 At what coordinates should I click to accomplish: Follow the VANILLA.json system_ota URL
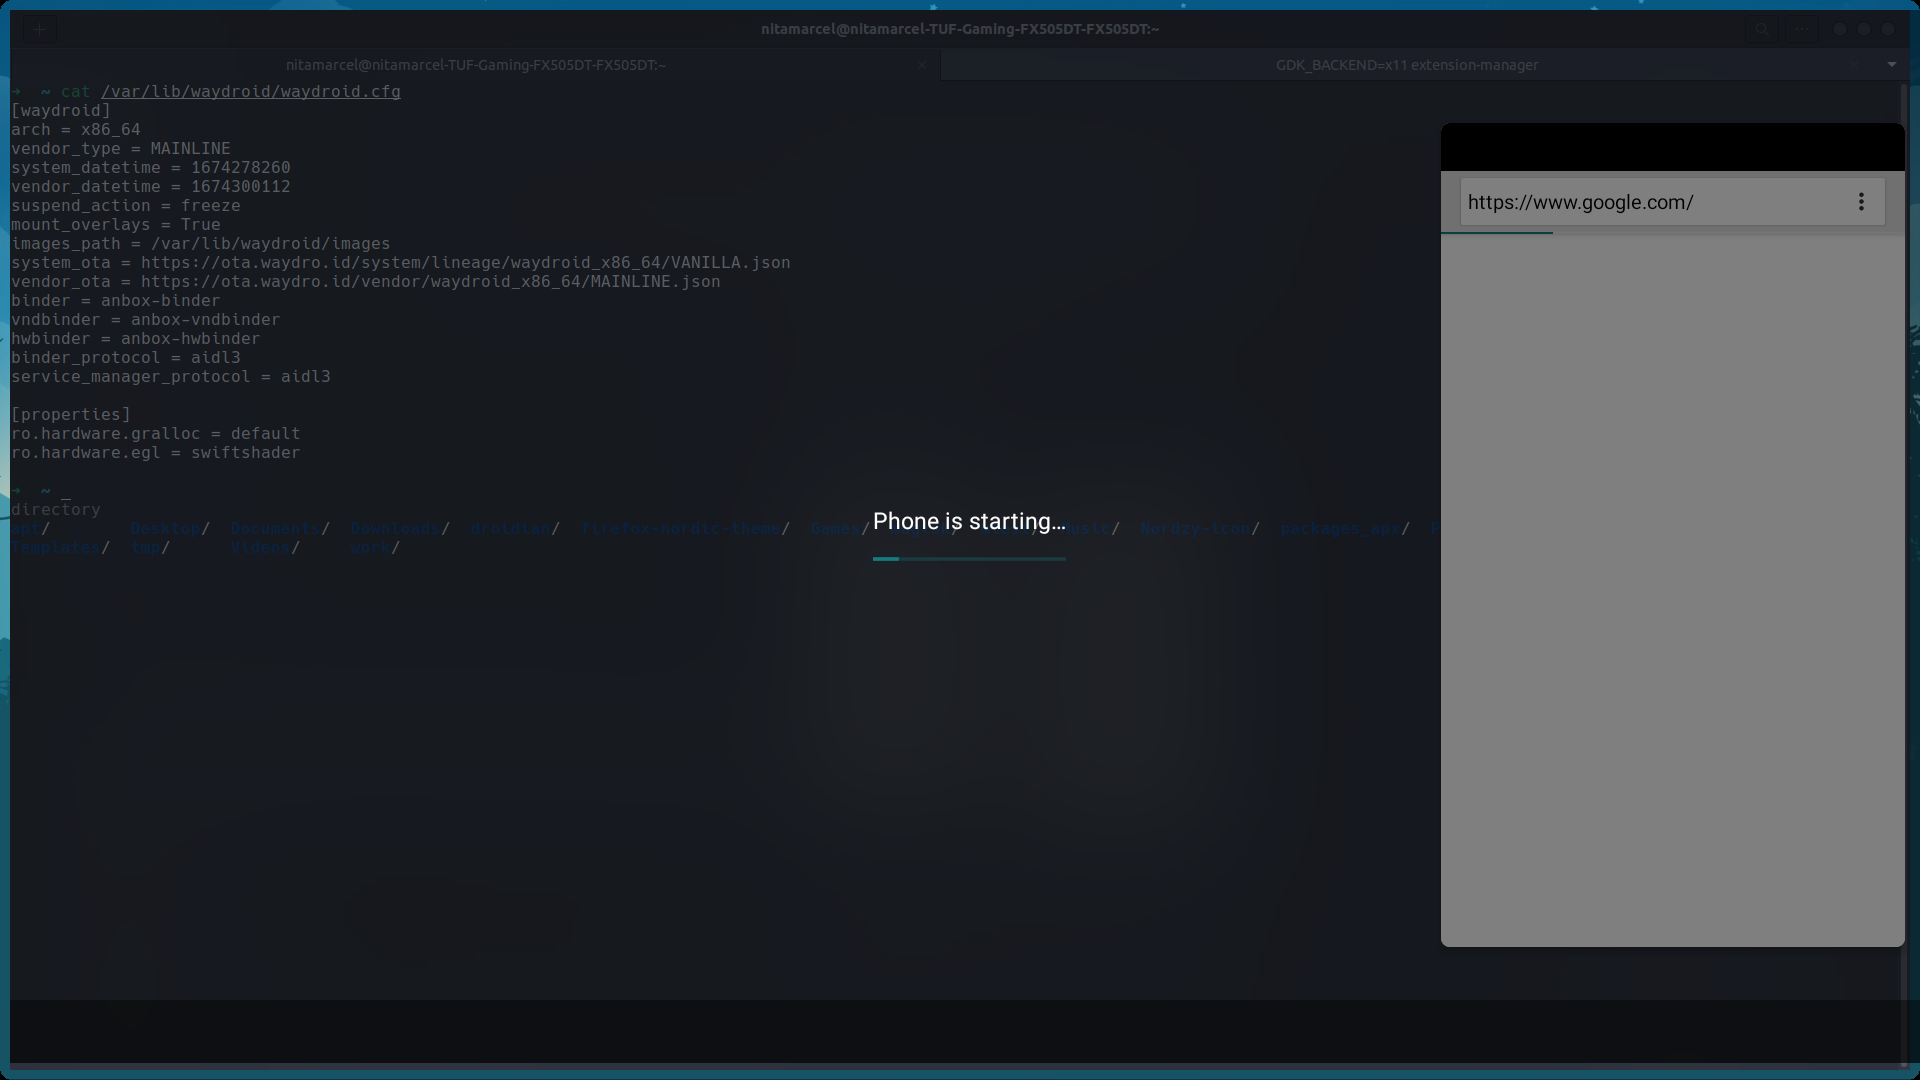pyautogui.click(x=465, y=262)
